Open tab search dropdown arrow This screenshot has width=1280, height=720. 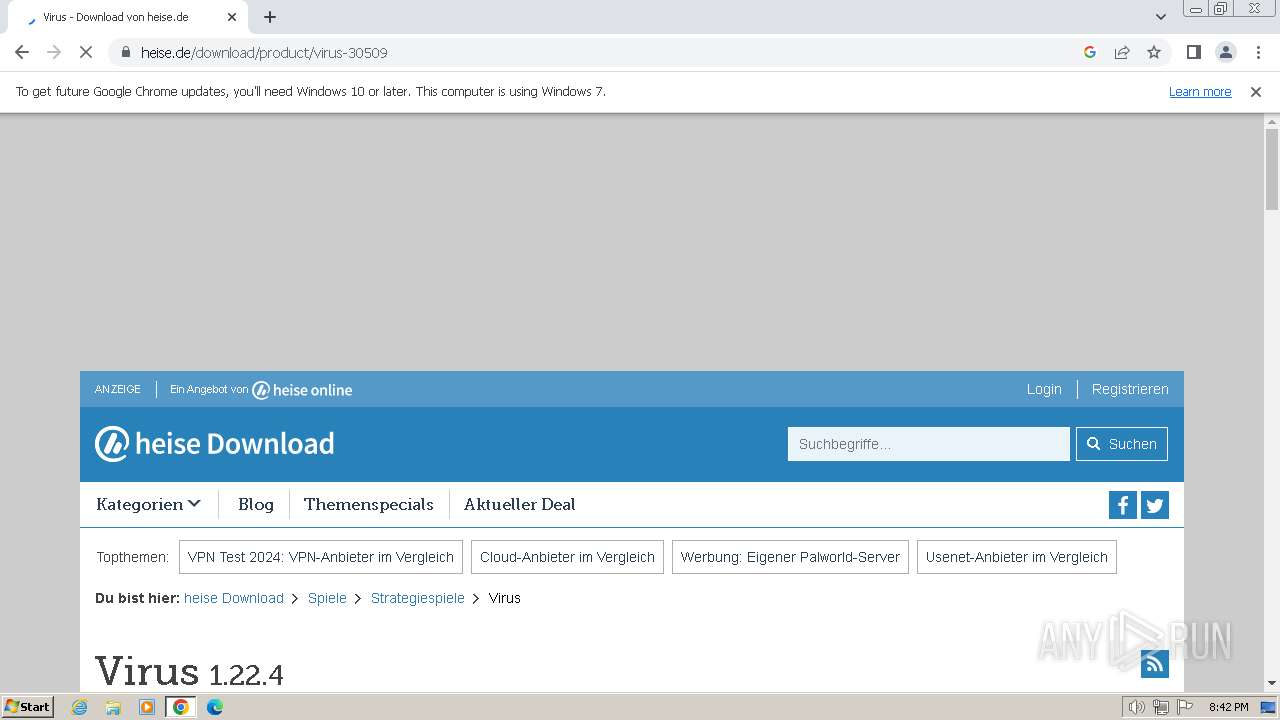pos(1161,17)
